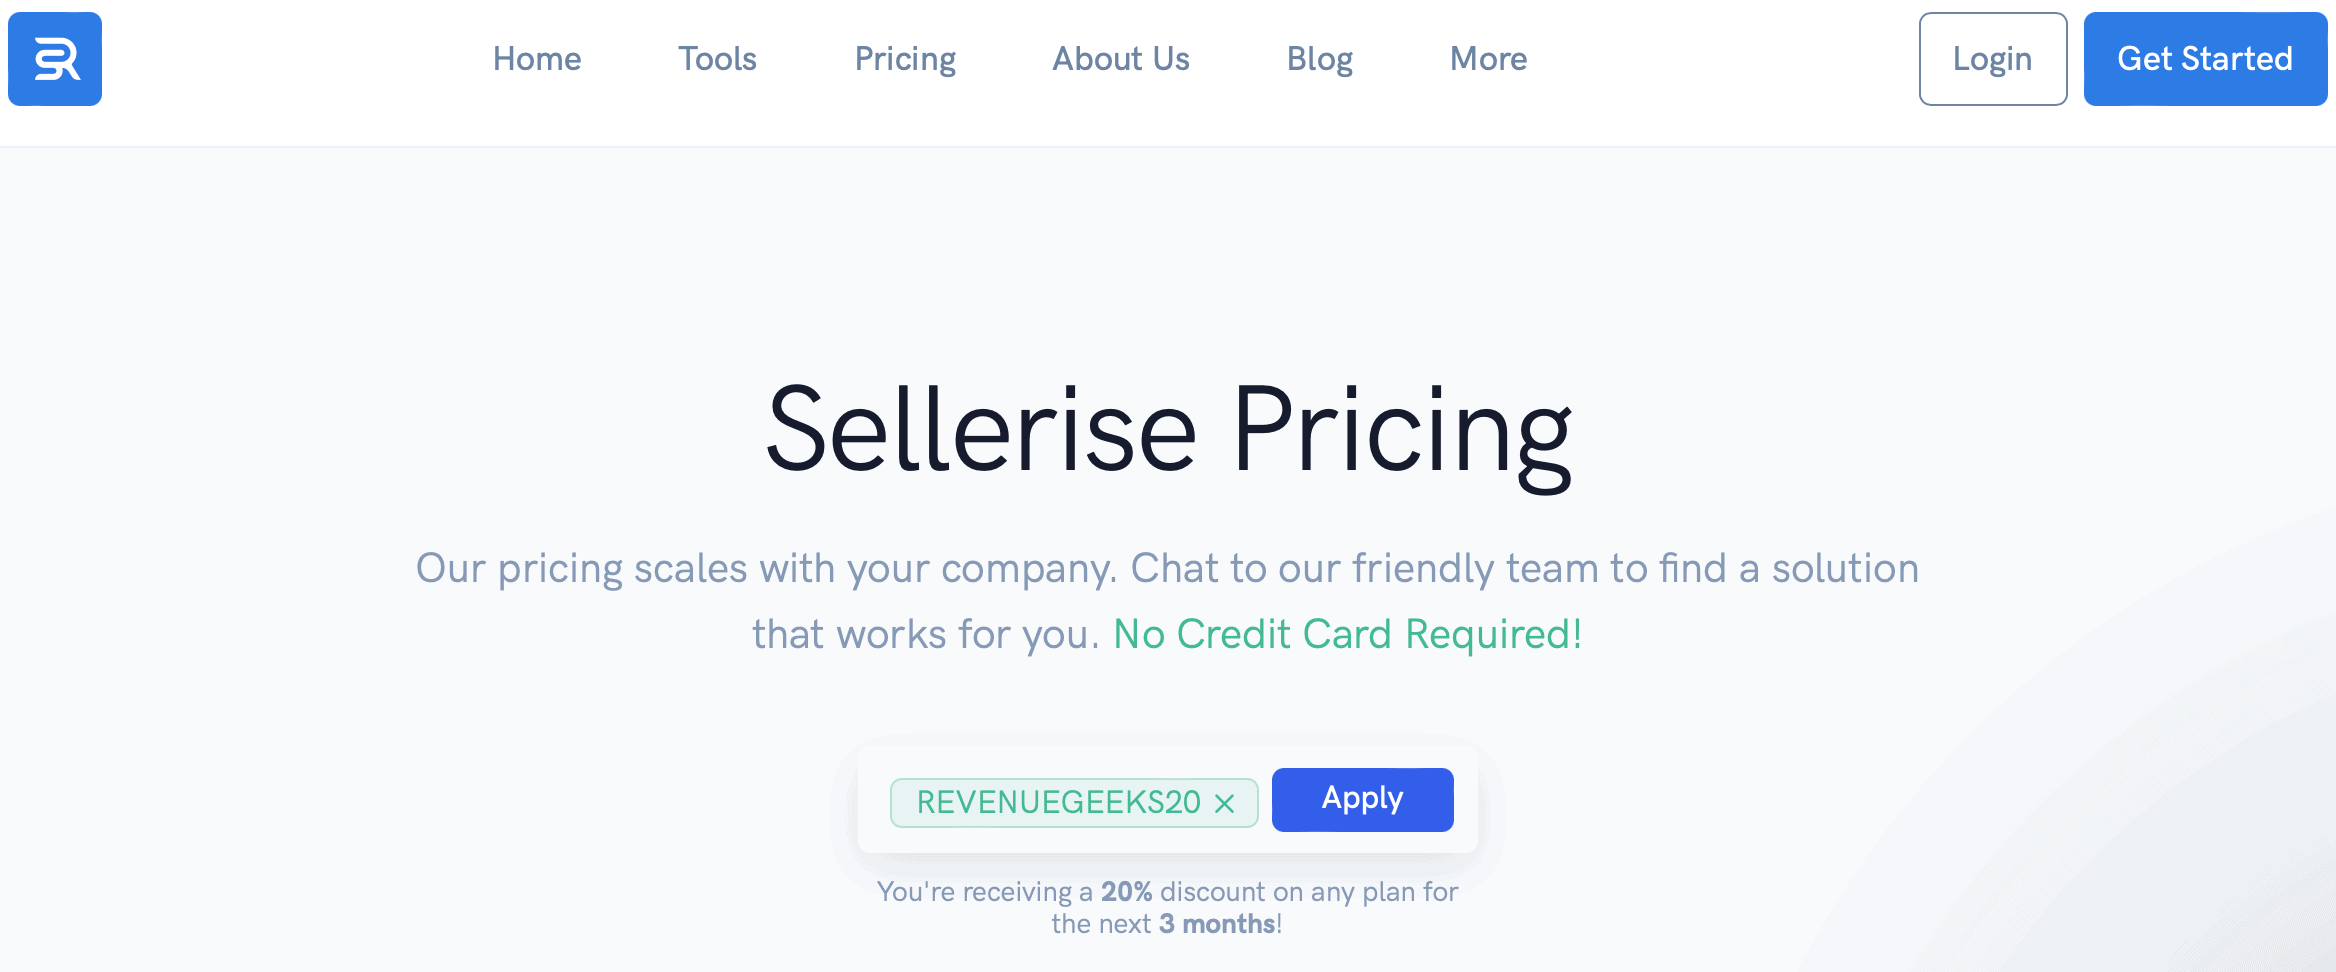Screen dimensions: 2336x972
Task: Click the Login button
Action: [x=1992, y=59]
